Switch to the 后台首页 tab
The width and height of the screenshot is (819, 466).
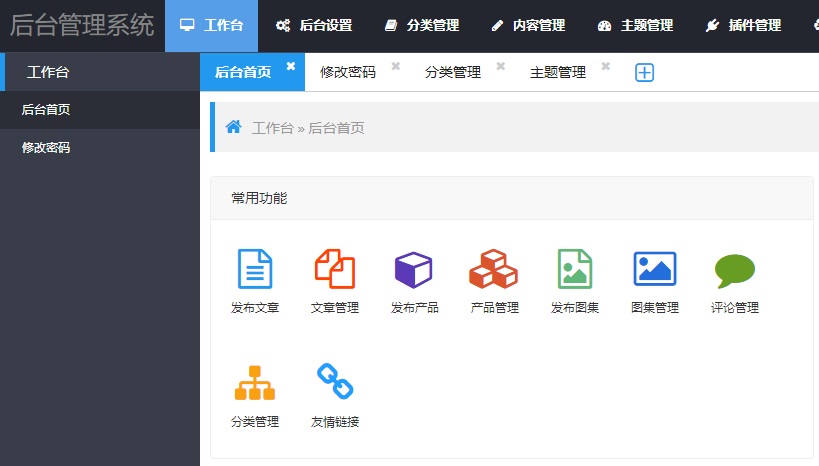click(243, 72)
